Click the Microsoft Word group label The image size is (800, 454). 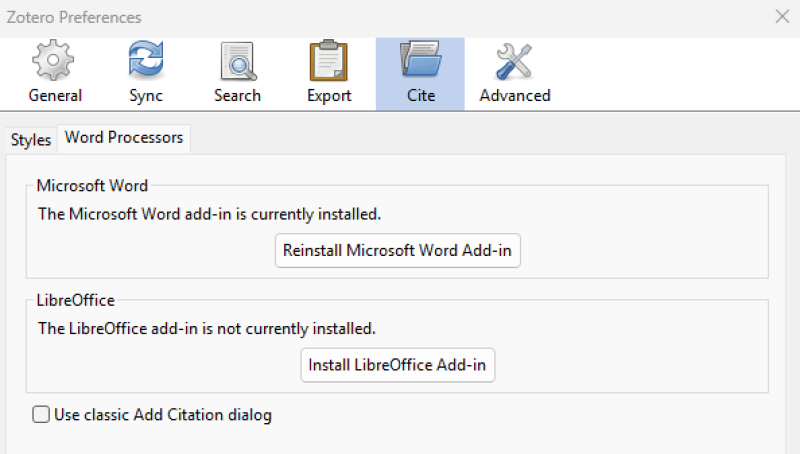click(x=92, y=186)
